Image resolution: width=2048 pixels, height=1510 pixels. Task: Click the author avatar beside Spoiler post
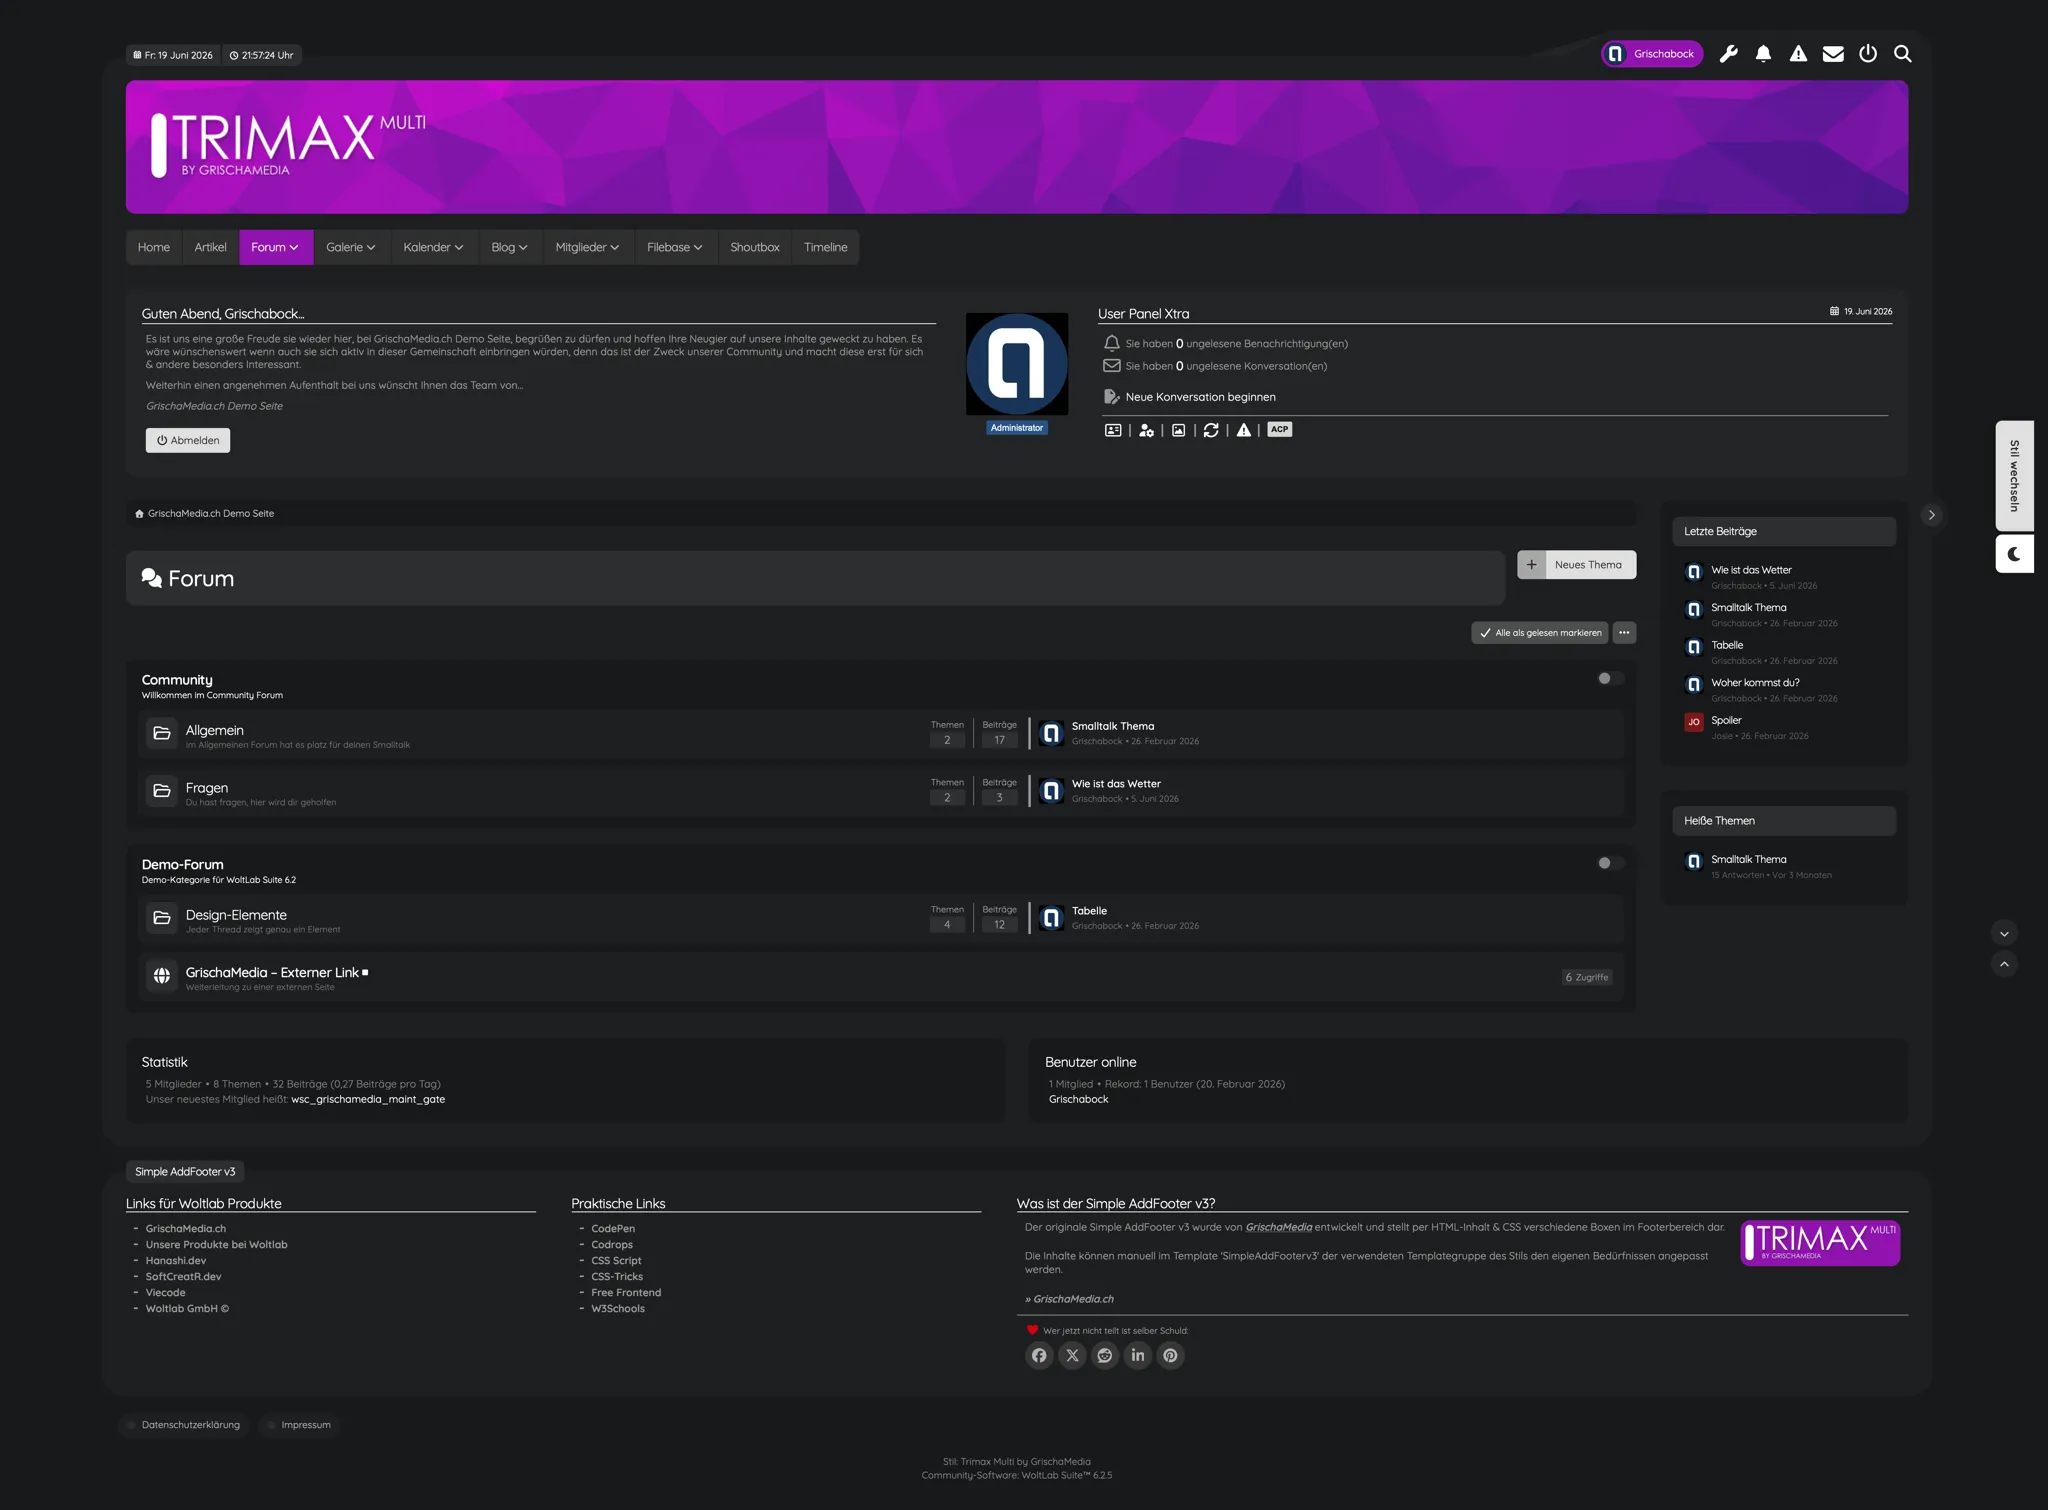click(1694, 722)
